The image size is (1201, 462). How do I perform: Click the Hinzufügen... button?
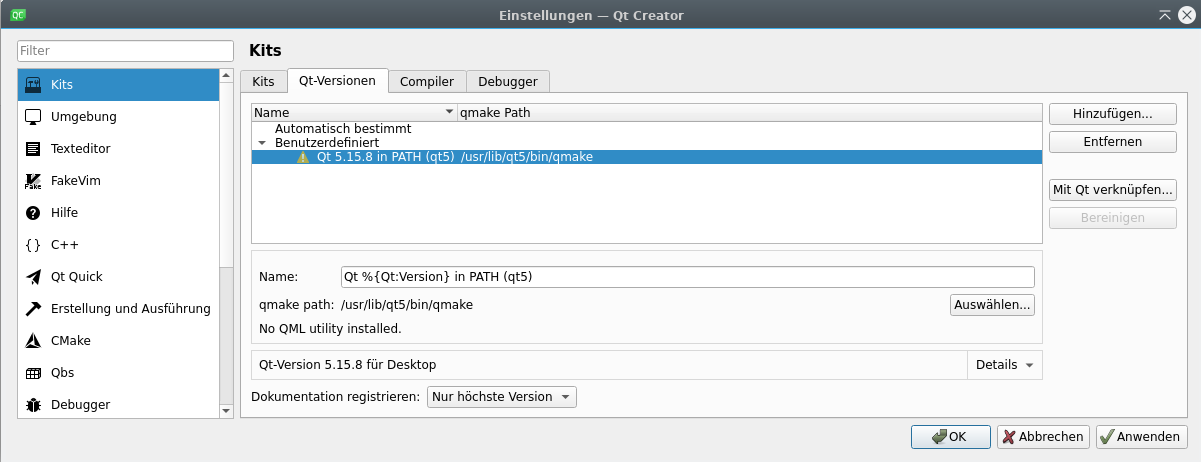(x=1111, y=114)
